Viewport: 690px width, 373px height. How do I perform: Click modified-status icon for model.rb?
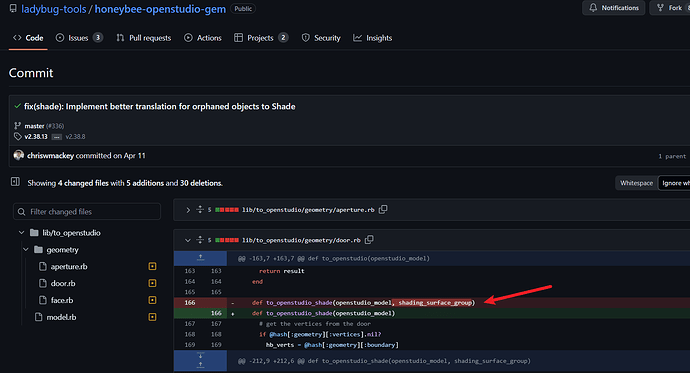click(x=152, y=317)
